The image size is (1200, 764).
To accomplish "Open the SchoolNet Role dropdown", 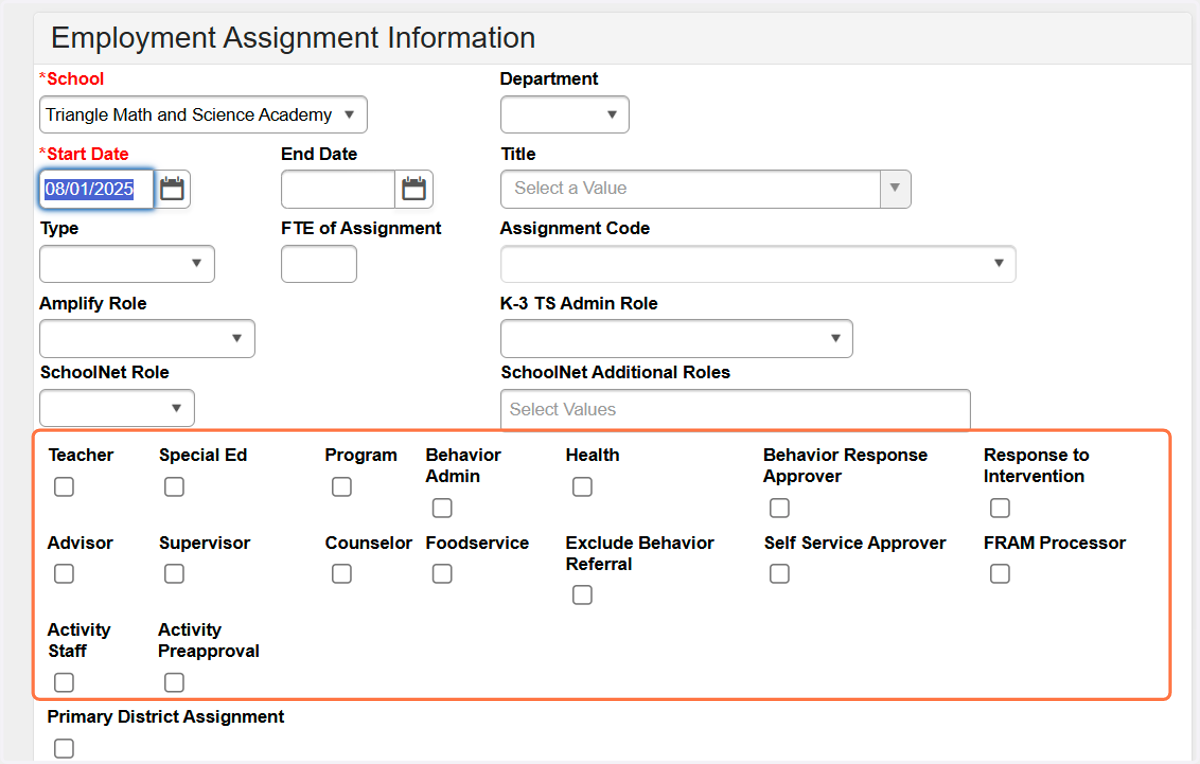I will [x=117, y=408].
